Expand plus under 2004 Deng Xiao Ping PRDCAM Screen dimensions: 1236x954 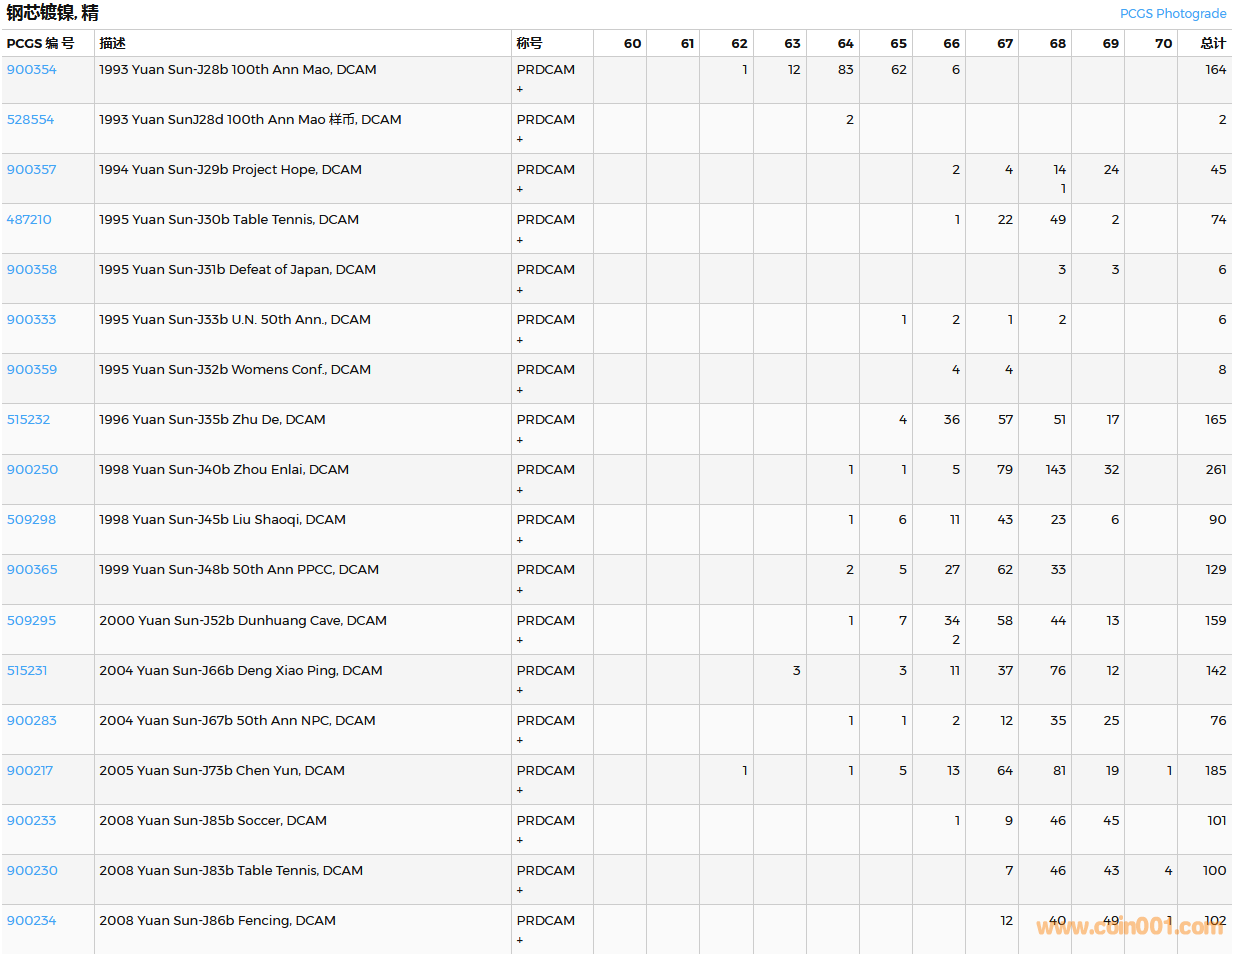[x=520, y=690]
